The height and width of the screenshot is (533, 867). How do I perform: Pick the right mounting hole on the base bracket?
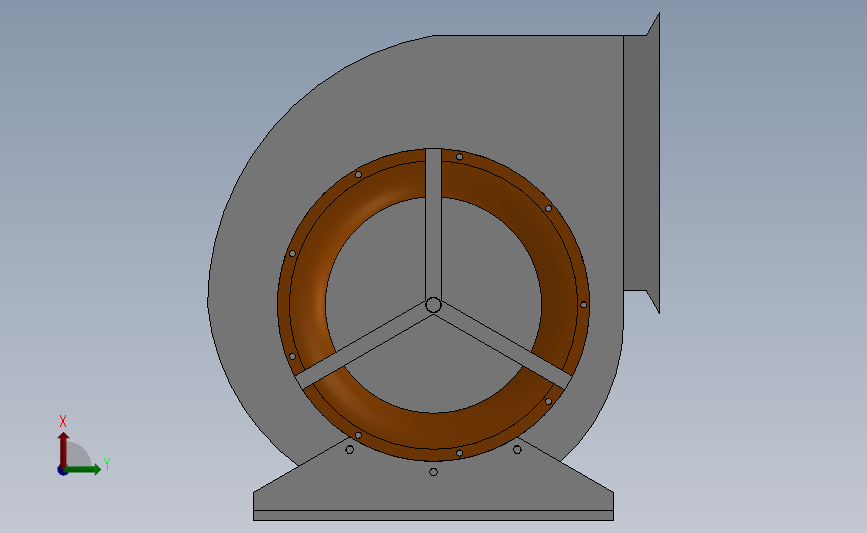pos(517,450)
